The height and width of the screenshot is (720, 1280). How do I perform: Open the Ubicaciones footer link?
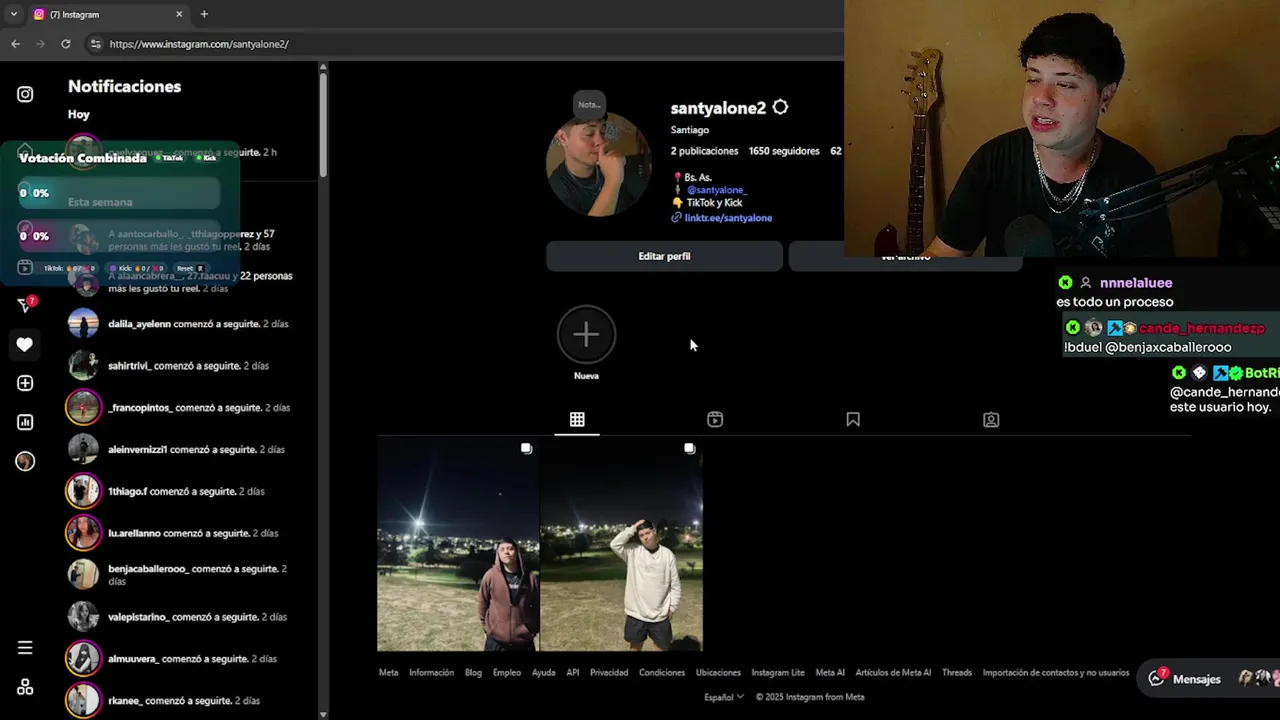(x=718, y=673)
